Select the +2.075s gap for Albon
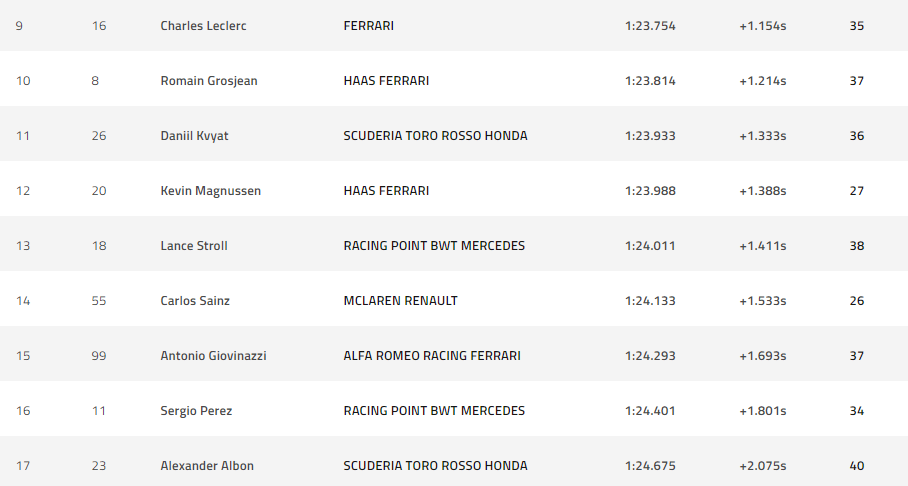This screenshot has width=908, height=486. (x=762, y=466)
